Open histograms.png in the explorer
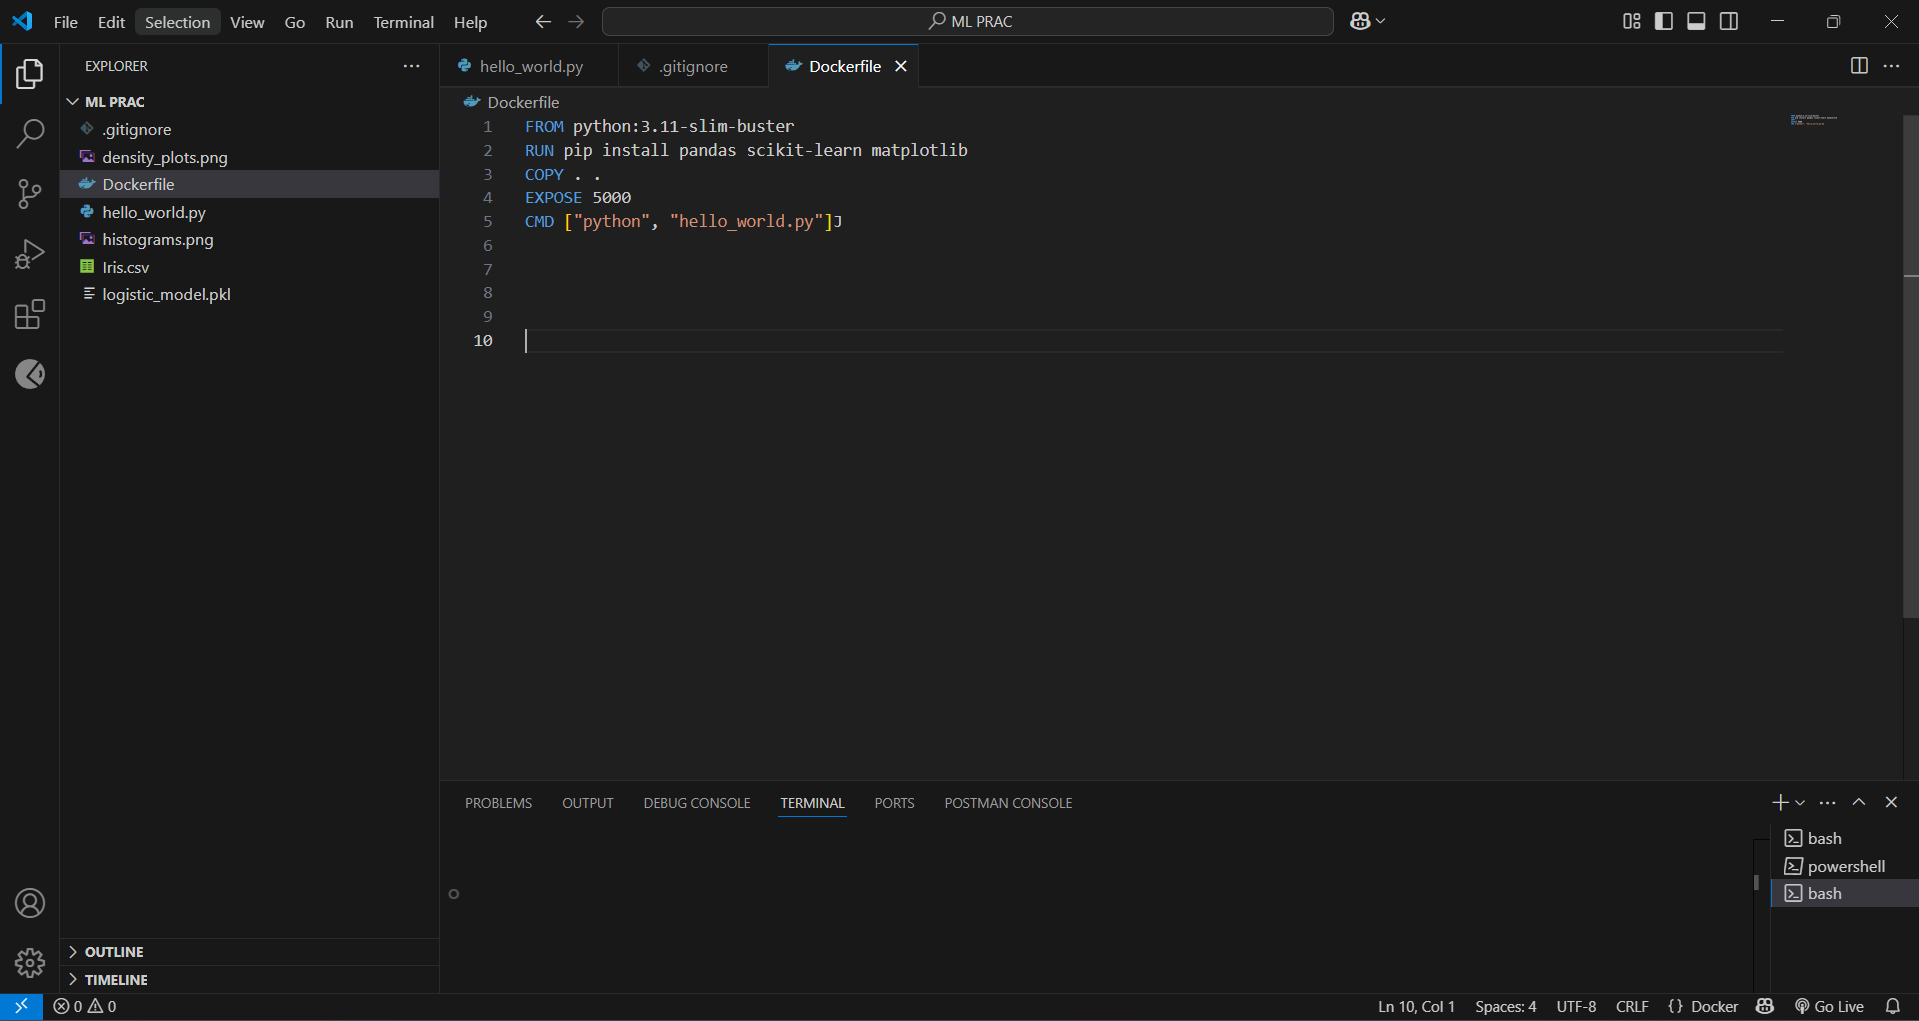Screen dimensions: 1919x1021 250,239
